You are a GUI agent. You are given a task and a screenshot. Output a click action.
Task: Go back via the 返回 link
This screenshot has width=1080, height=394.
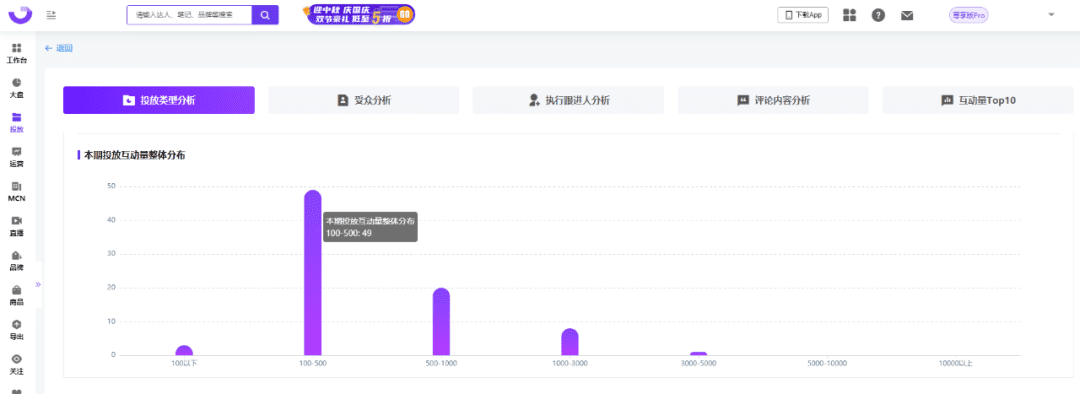(x=59, y=48)
